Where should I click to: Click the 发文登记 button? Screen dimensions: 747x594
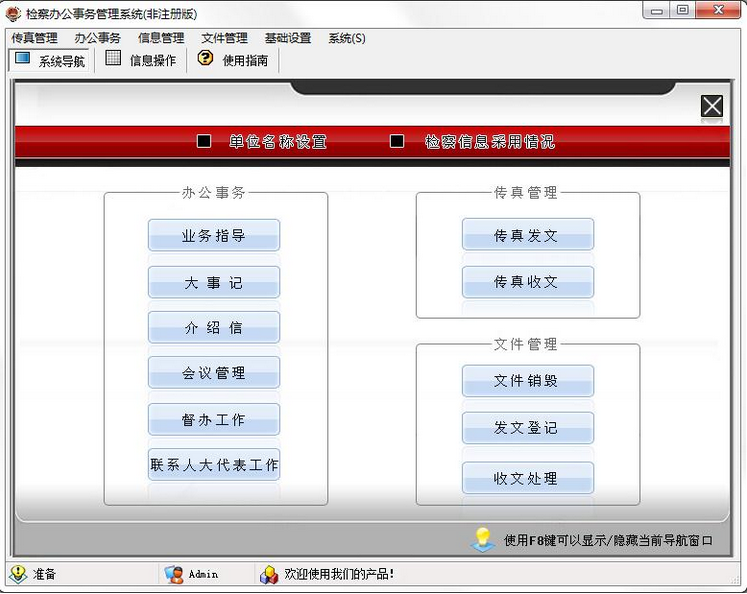[528, 428]
